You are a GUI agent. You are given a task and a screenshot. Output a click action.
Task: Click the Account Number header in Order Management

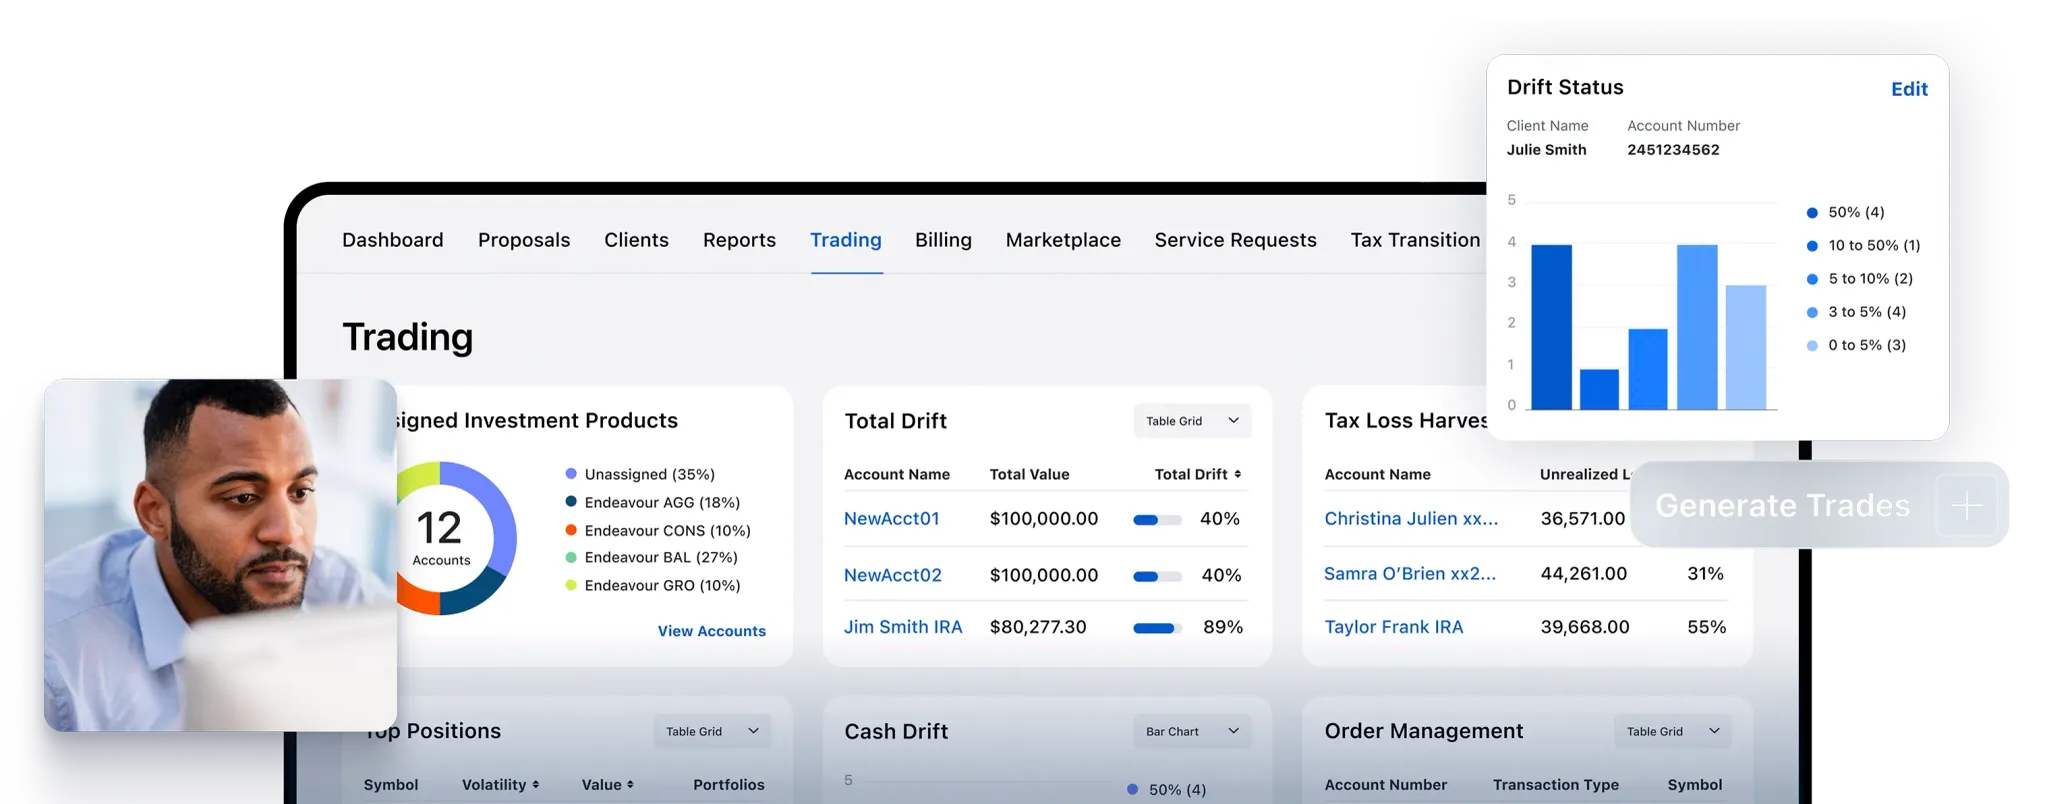(1386, 785)
